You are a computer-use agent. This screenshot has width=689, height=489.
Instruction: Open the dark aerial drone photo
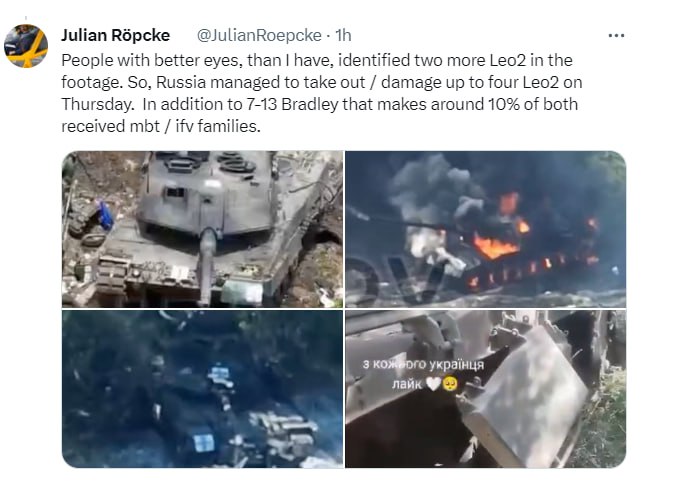(x=202, y=389)
